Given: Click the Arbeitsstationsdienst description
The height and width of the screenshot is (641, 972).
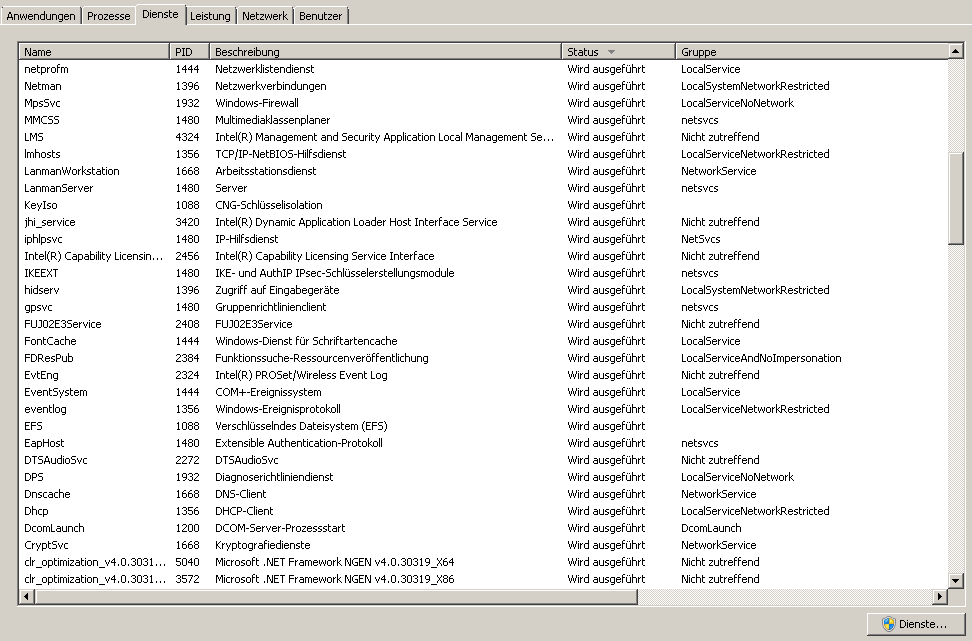Looking at the screenshot, I should click(265, 171).
